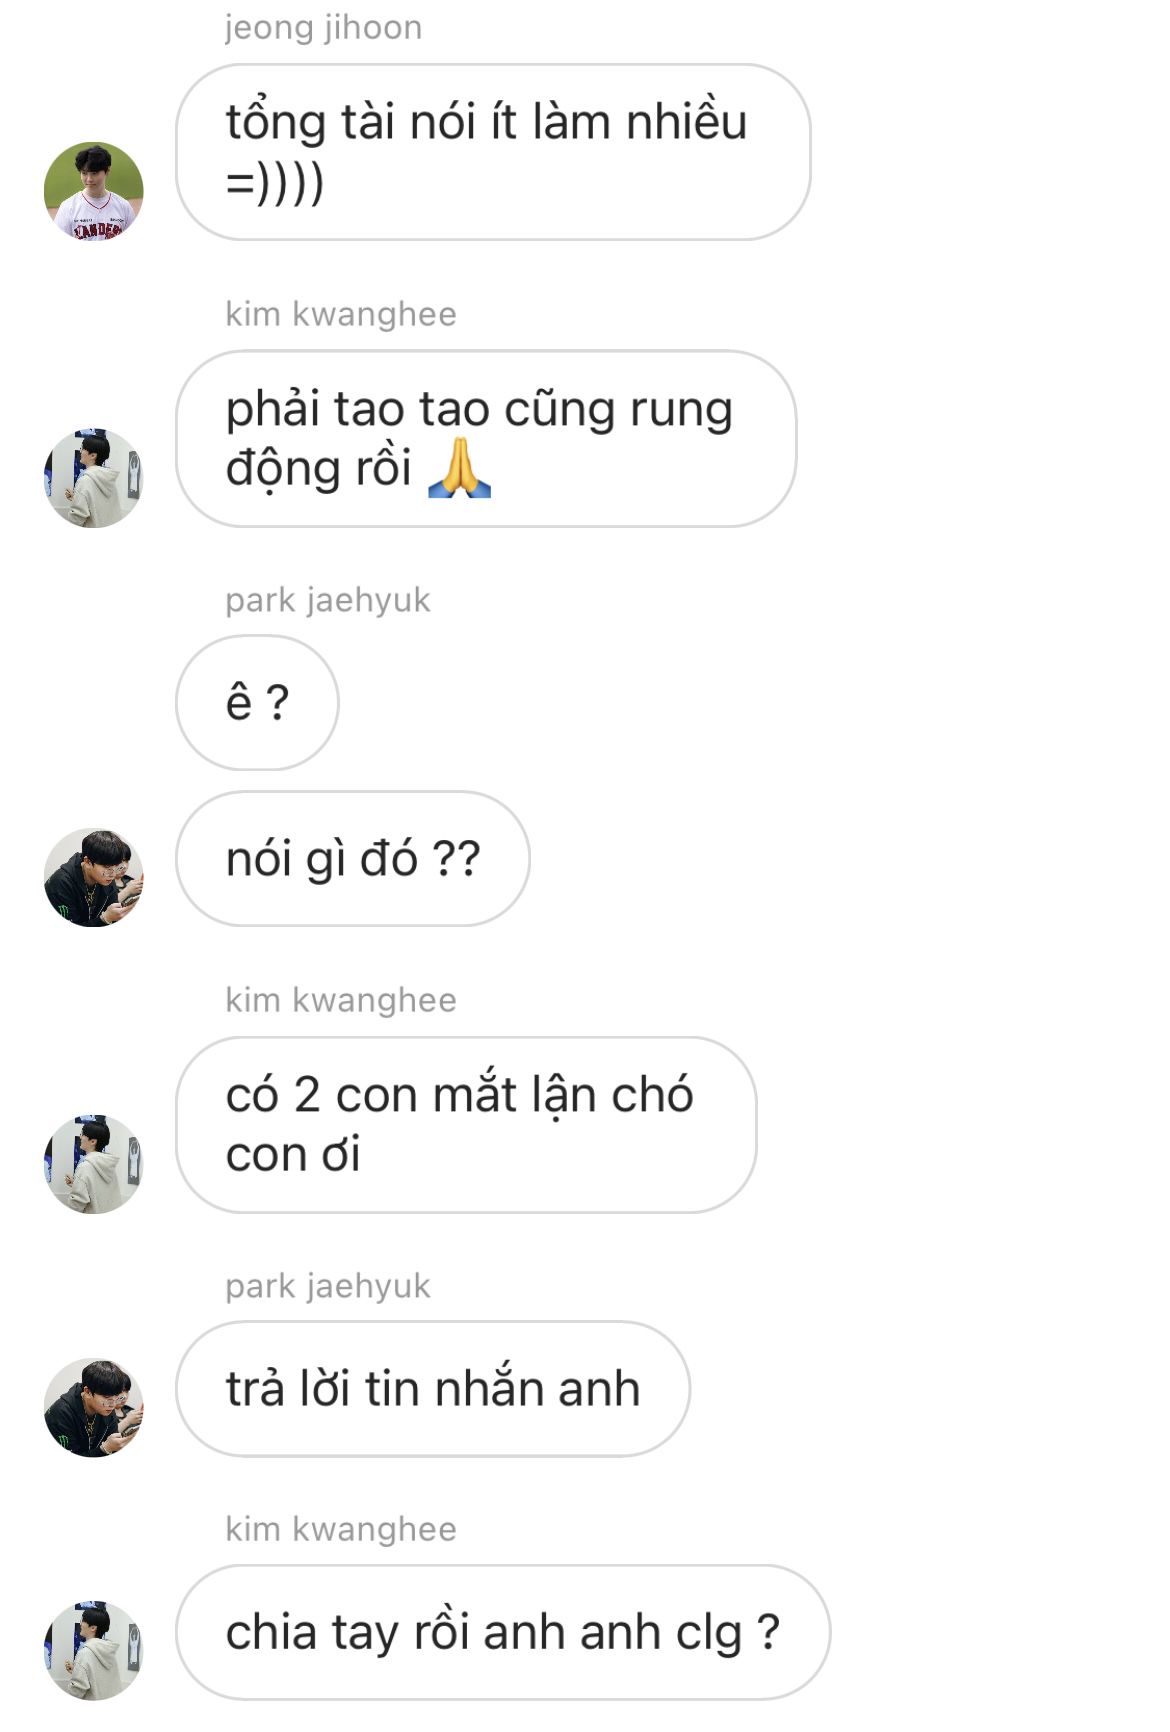
Task: Open park jaehyuk's avatar beside 'trả lời tin nhắn anh'
Action: (x=94, y=1407)
